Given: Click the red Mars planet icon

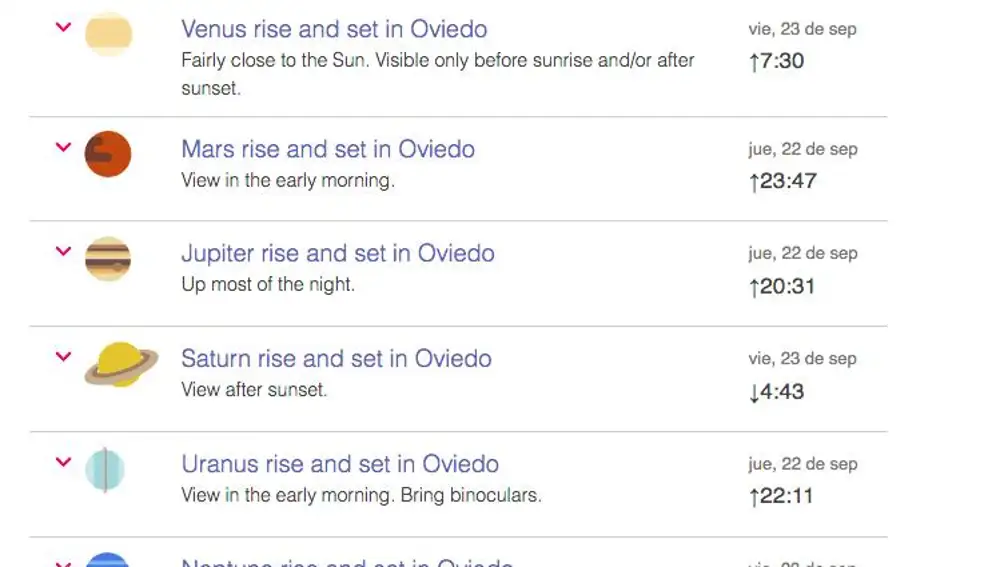Looking at the screenshot, I should pos(108,154).
